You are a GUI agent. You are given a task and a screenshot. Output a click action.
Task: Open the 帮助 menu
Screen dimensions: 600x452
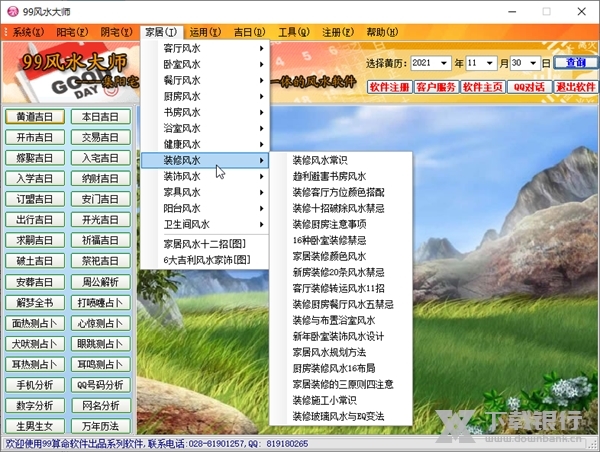pos(382,33)
